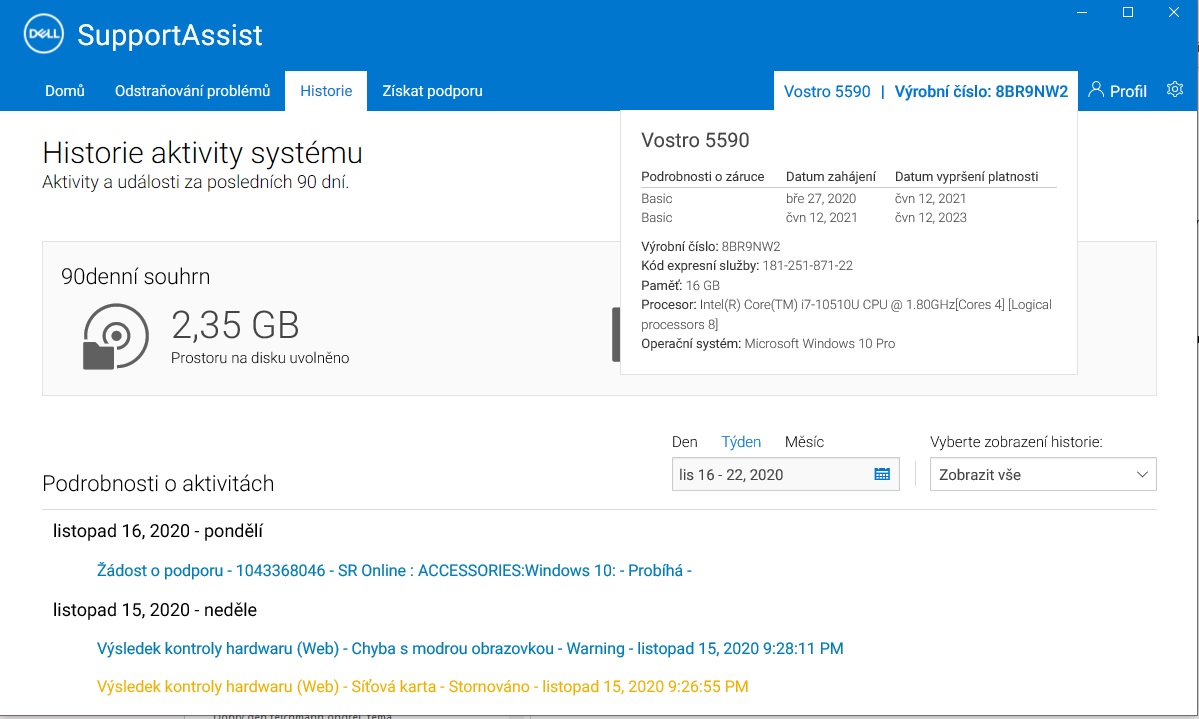Maximize the SupportAssist window
The height and width of the screenshot is (719, 1199).
[1128, 12]
